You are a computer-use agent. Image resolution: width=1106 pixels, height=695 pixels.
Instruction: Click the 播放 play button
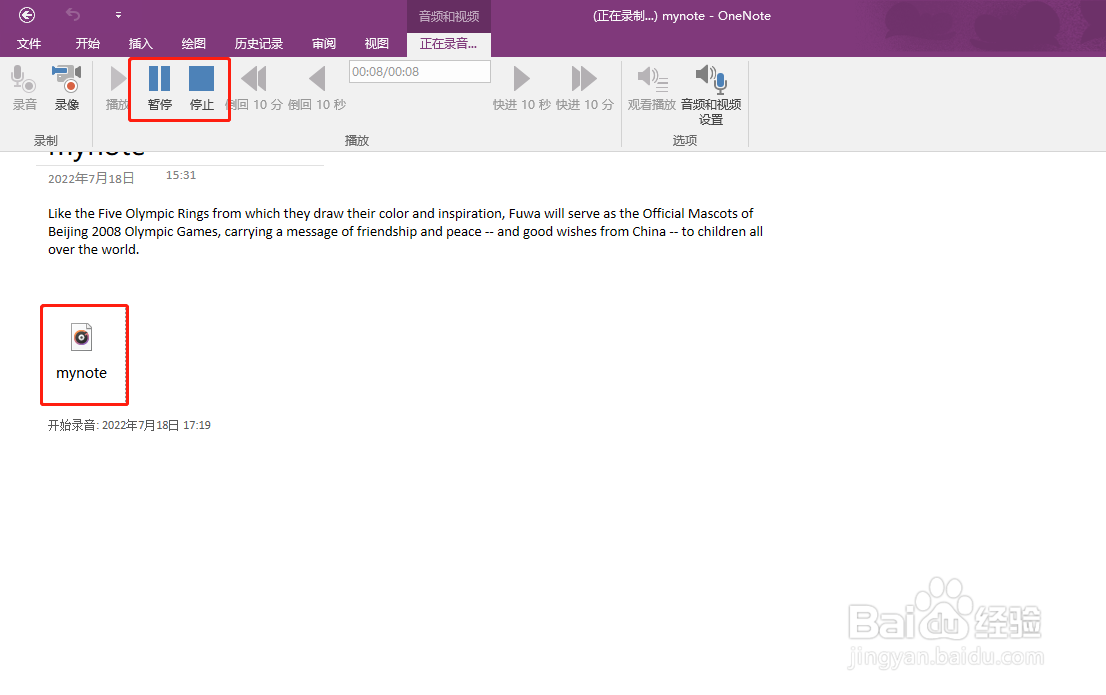(x=118, y=88)
